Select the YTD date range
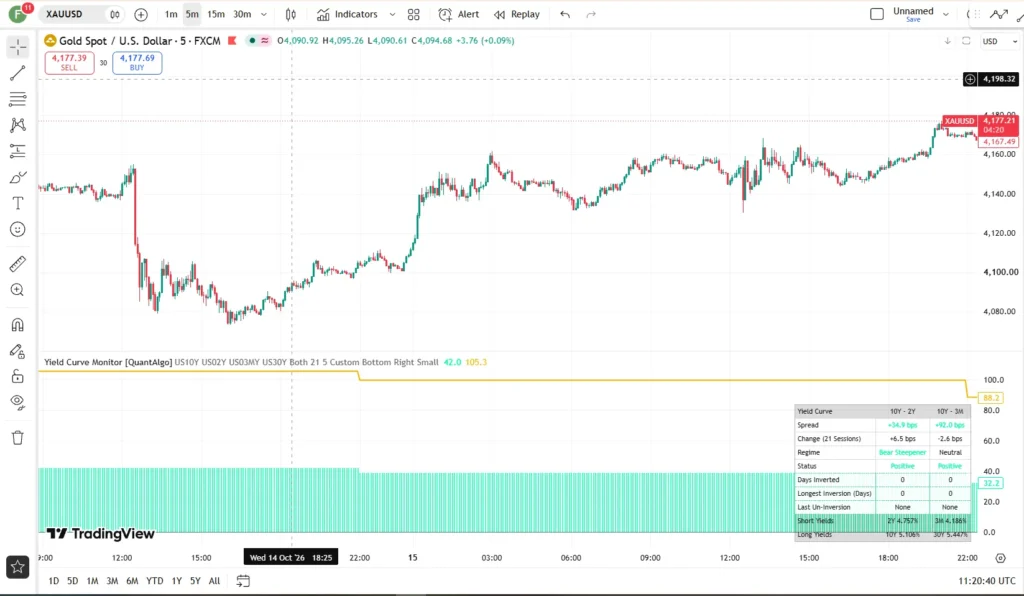Image resolution: width=1024 pixels, height=596 pixels. [x=155, y=580]
